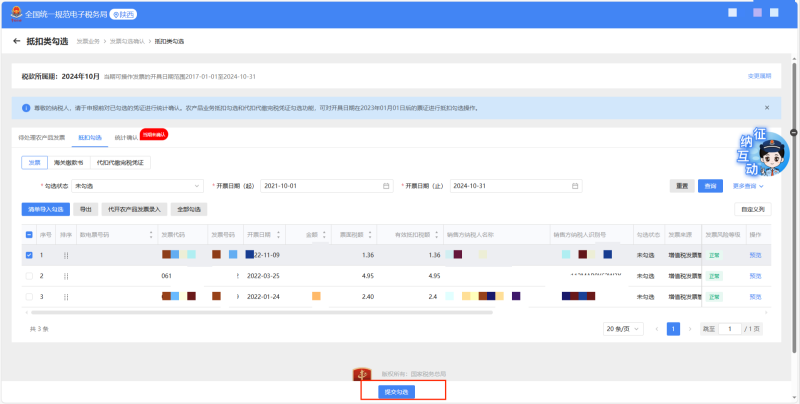The width and height of the screenshot is (800, 404).
Task: Click the blue 查询 search button
Action: pos(710,186)
